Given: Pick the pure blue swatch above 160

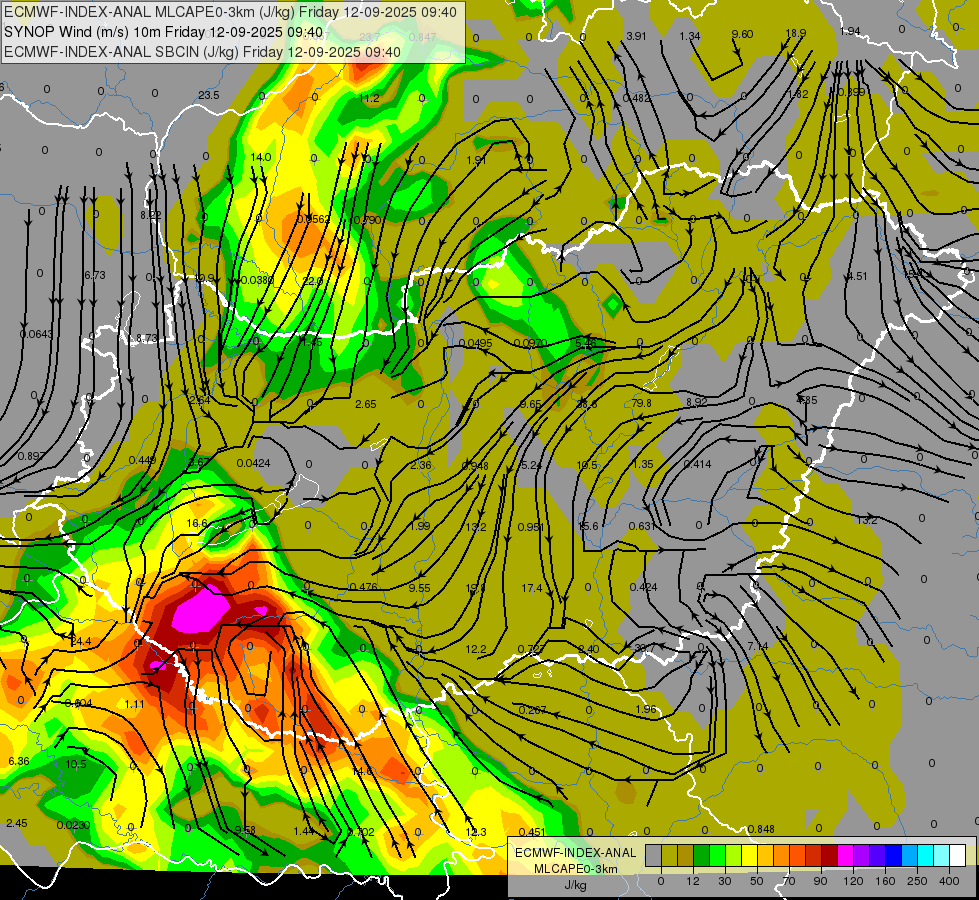Looking at the screenshot, I should 894,855.
